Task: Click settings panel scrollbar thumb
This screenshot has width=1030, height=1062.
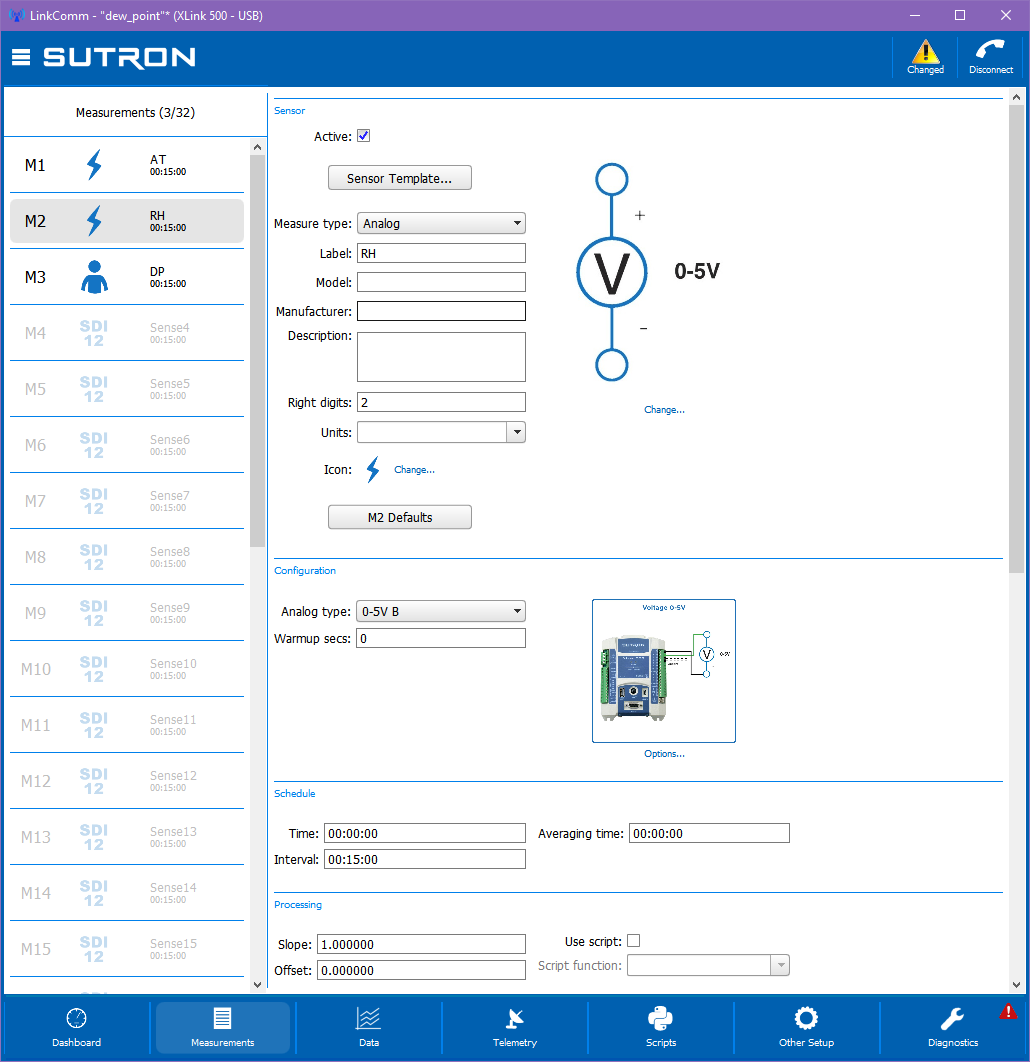Action: 1016,339
